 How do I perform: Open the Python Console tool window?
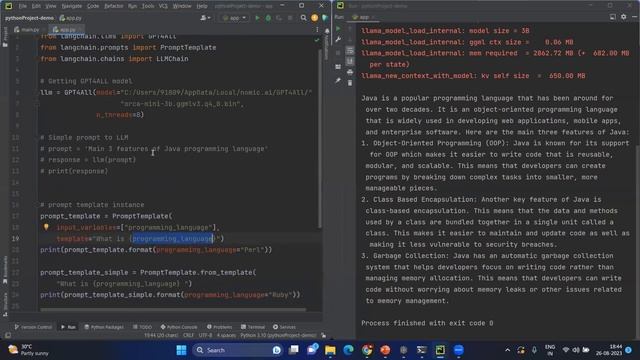point(179,327)
